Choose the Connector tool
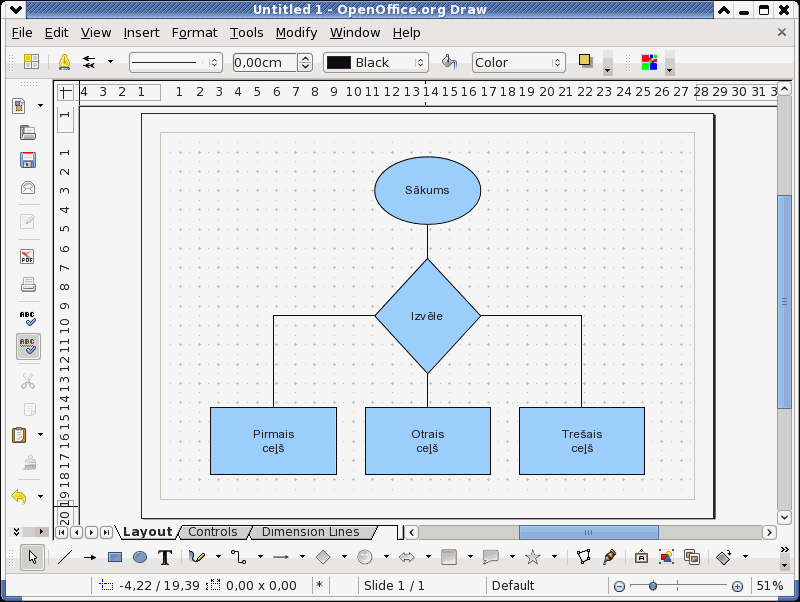Screen dimensions: 800x602 (238, 557)
